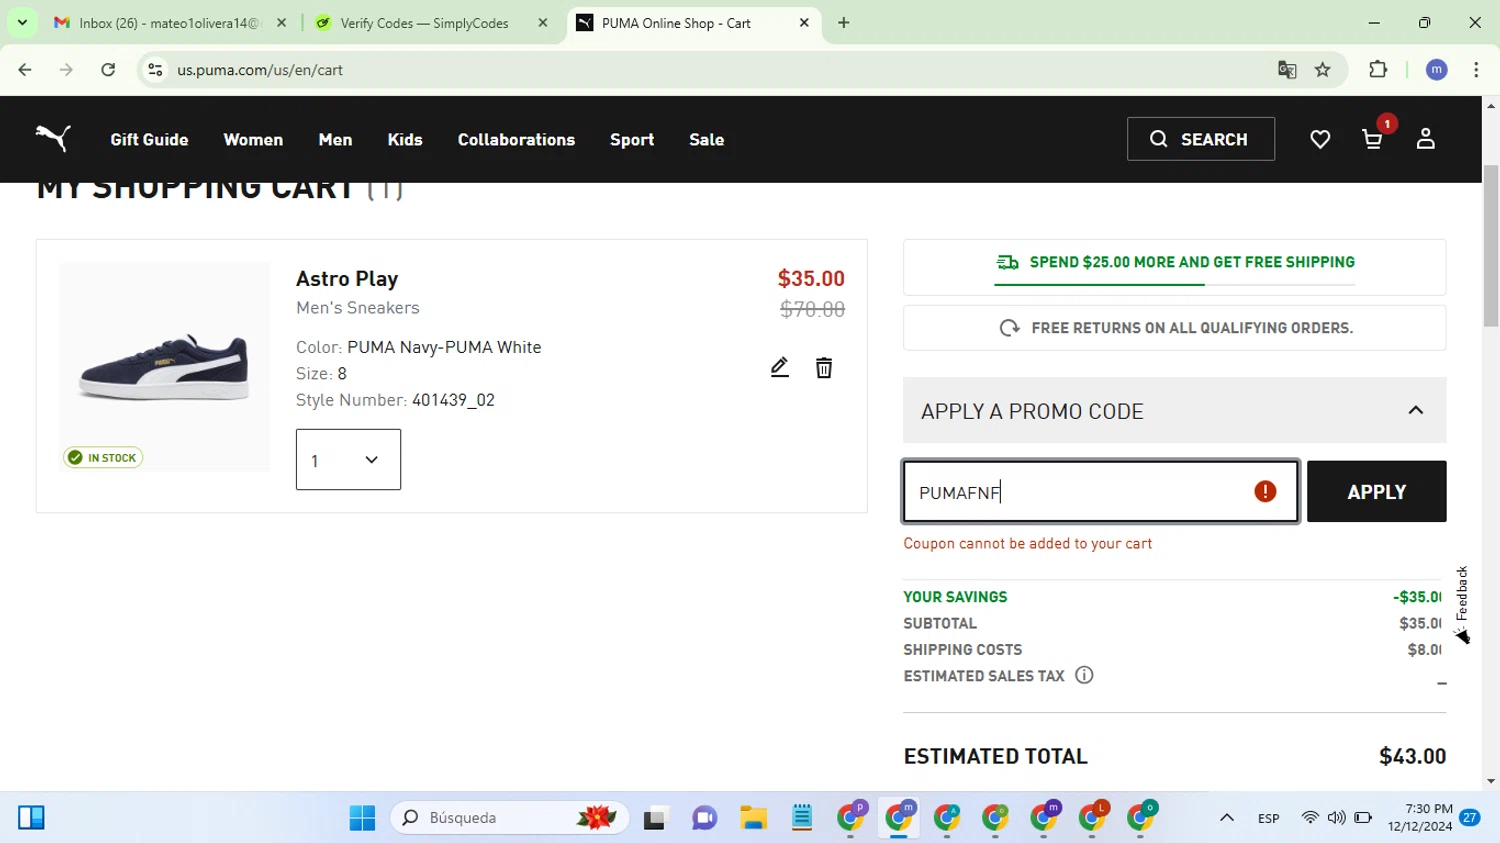Click the APPLY promo code button
1500x843 pixels.
point(1376,491)
